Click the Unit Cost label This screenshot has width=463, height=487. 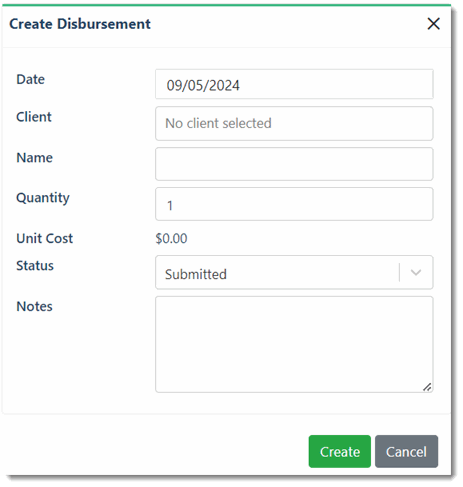(x=45, y=238)
